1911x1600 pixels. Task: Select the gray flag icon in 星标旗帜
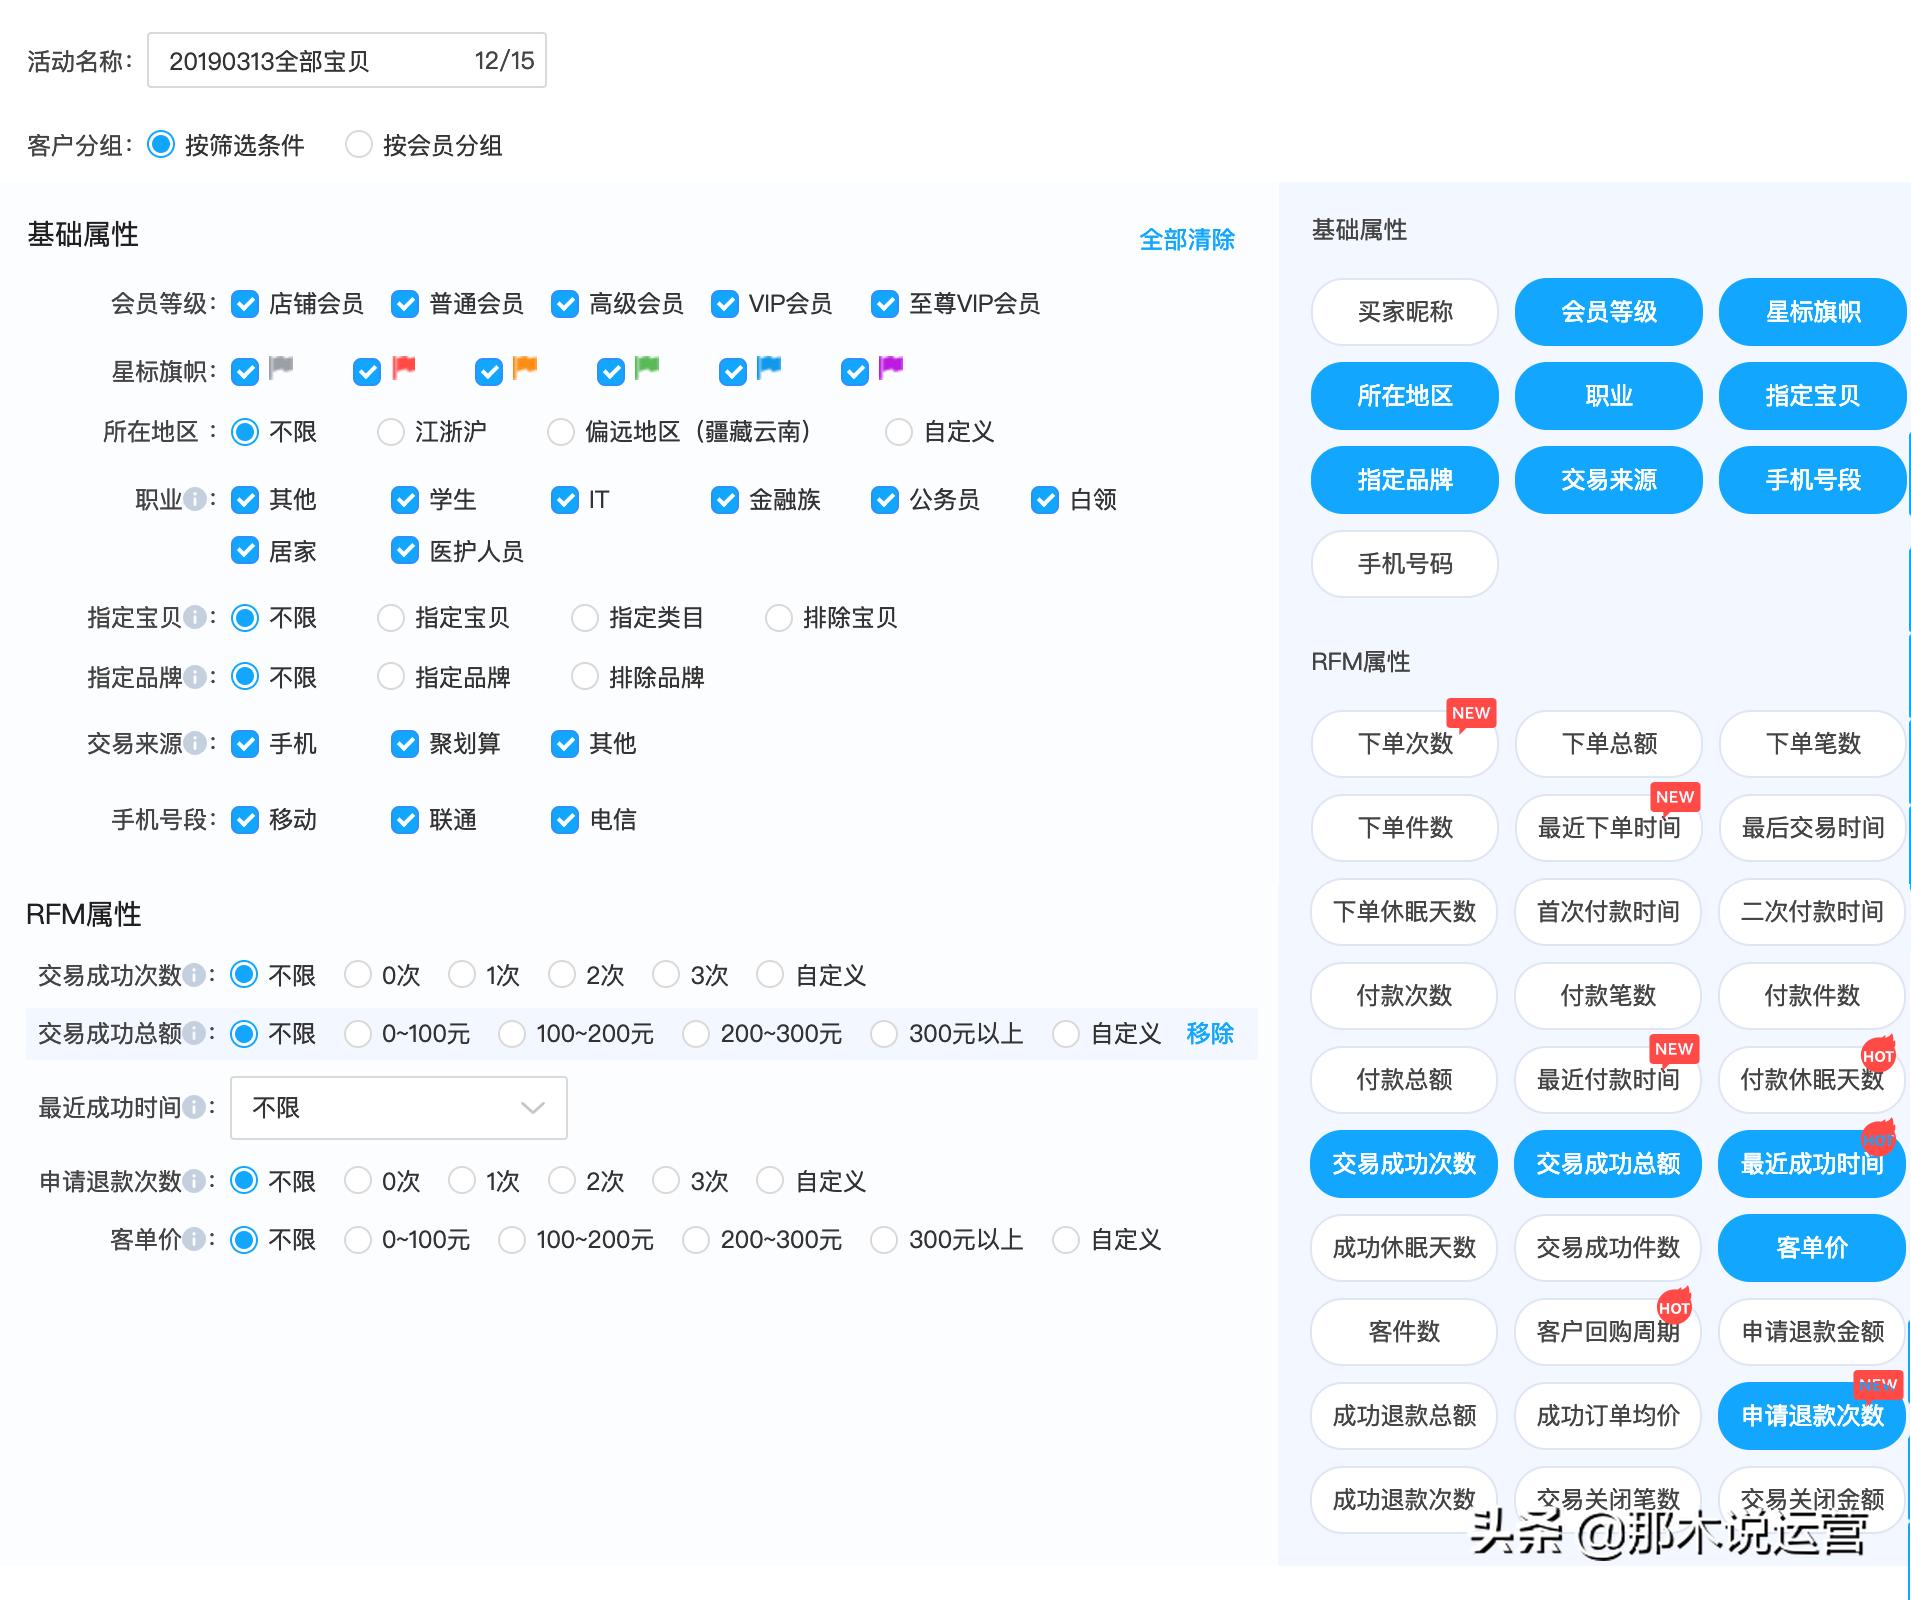click(x=282, y=369)
